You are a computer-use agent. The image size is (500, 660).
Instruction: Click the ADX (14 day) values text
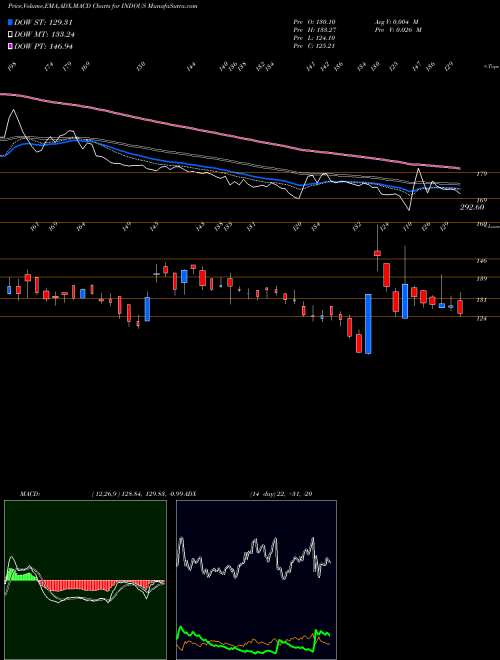point(281,494)
